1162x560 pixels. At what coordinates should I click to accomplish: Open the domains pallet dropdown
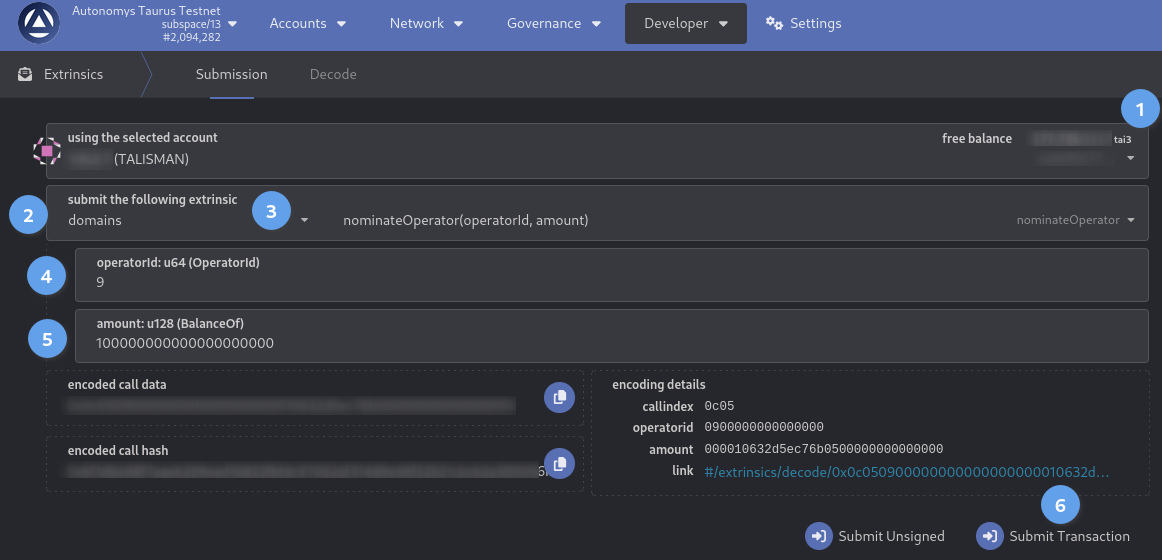(x=190, y=220)
